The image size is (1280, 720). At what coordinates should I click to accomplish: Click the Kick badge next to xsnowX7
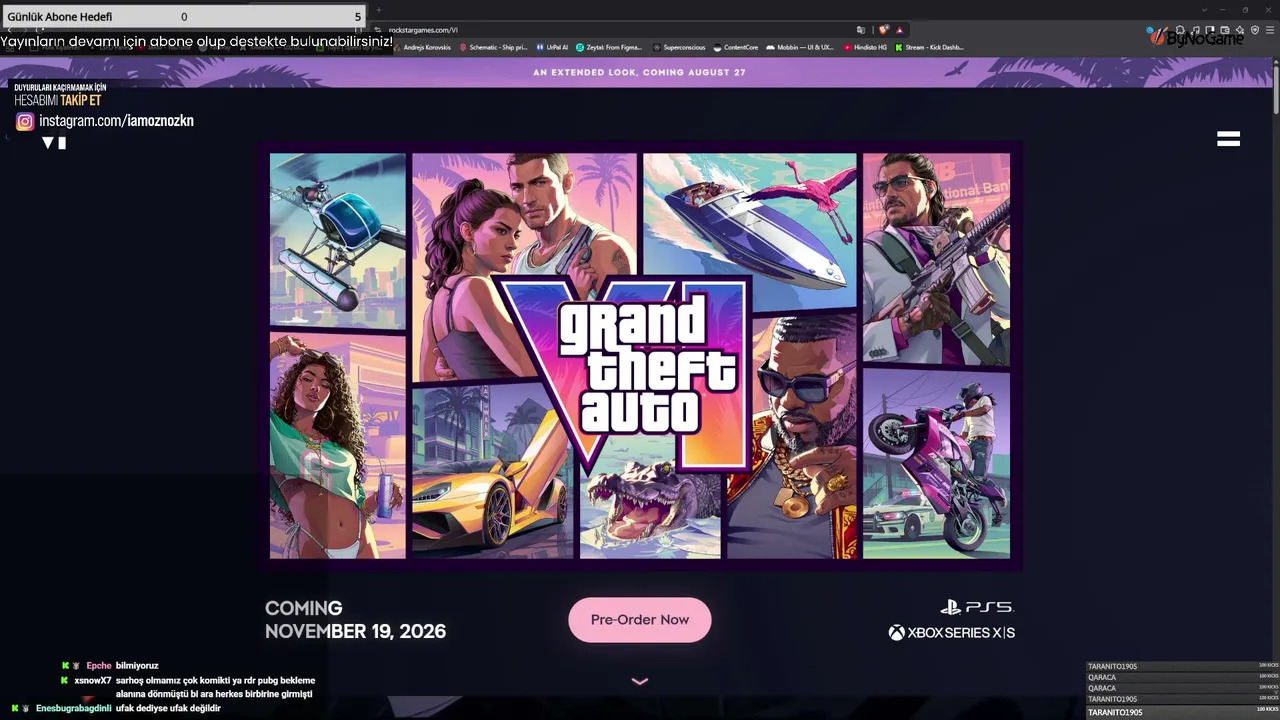coord(65,681)
